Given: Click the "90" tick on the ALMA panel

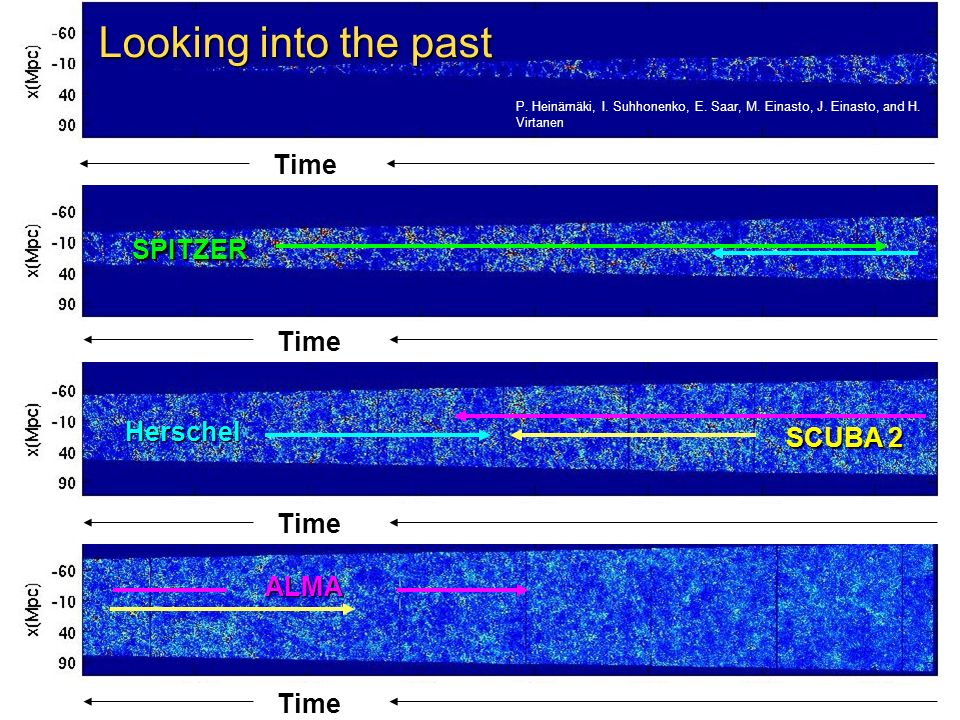Looking at the screenshot, I should click(67, 663).
